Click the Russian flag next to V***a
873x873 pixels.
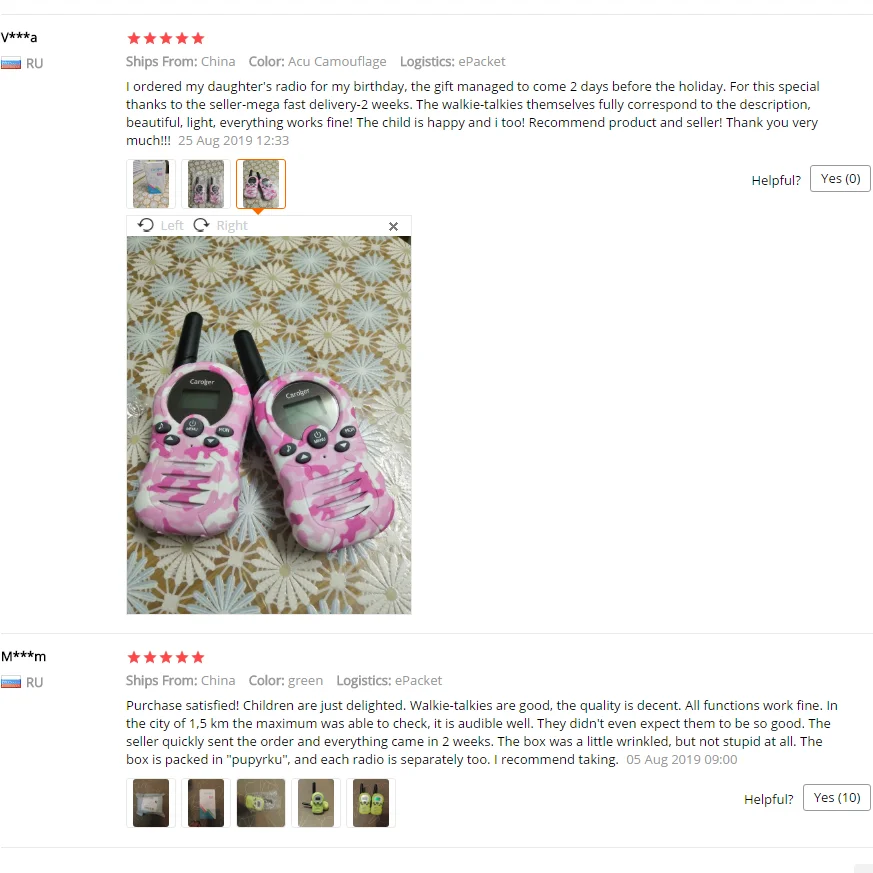(11, 63)
